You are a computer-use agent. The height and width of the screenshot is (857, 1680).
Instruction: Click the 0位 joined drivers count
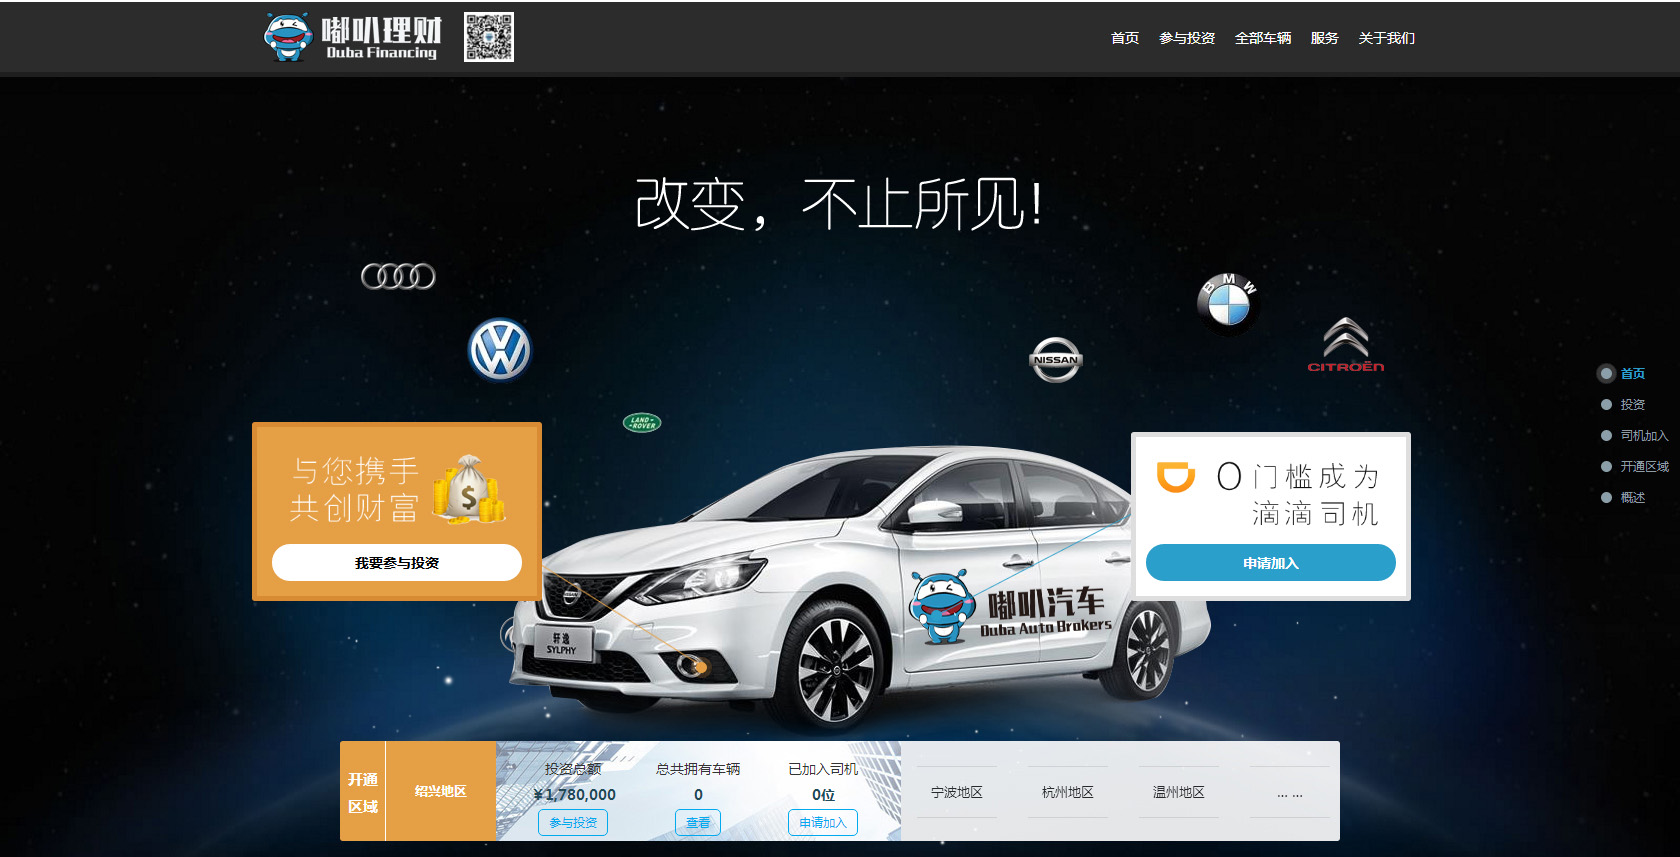click(x=823, y=795)
